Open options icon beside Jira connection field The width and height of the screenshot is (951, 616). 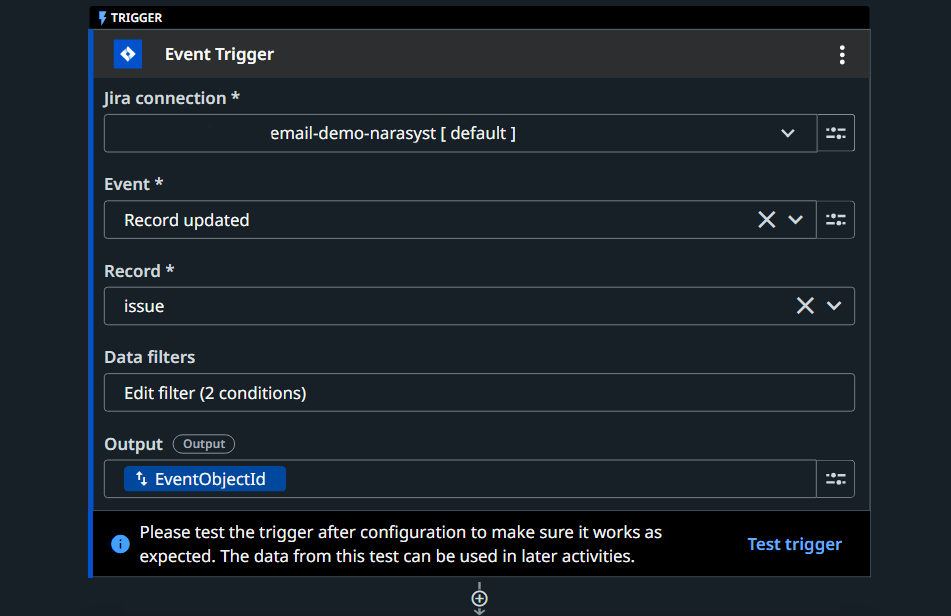point(835,133)
